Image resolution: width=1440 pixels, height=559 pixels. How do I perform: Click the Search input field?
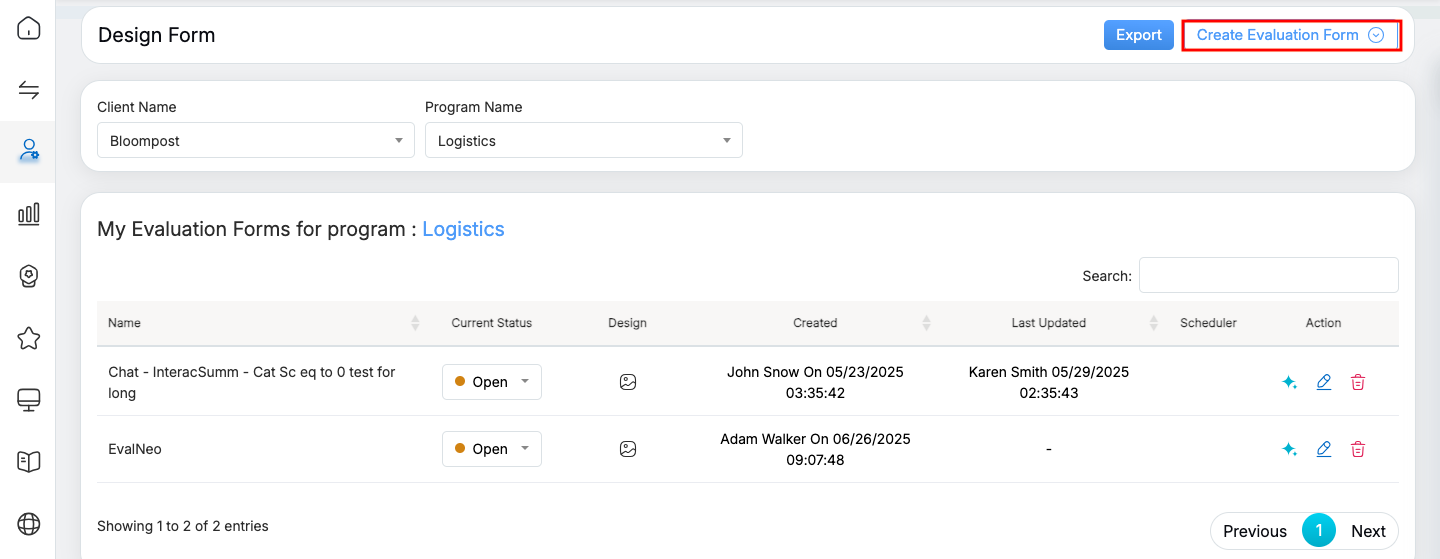(1268, 275)
